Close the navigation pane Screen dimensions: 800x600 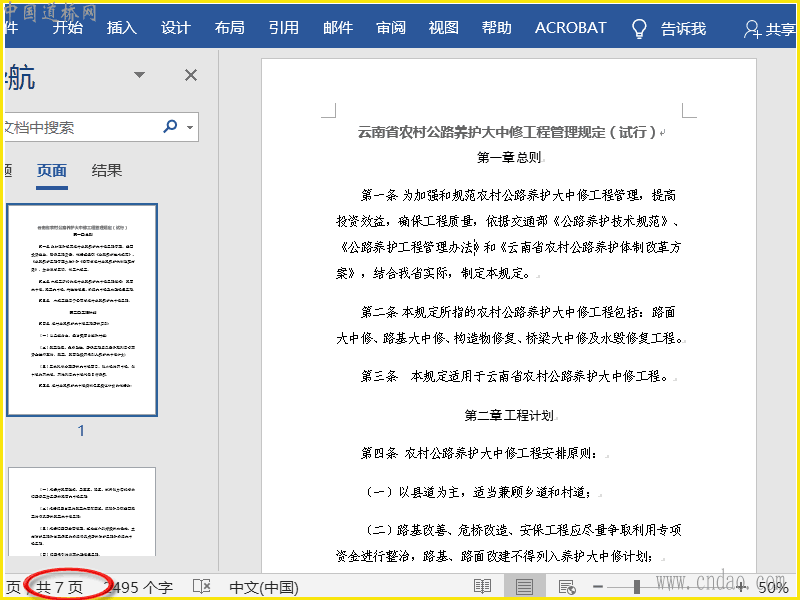tap(191, 76)
